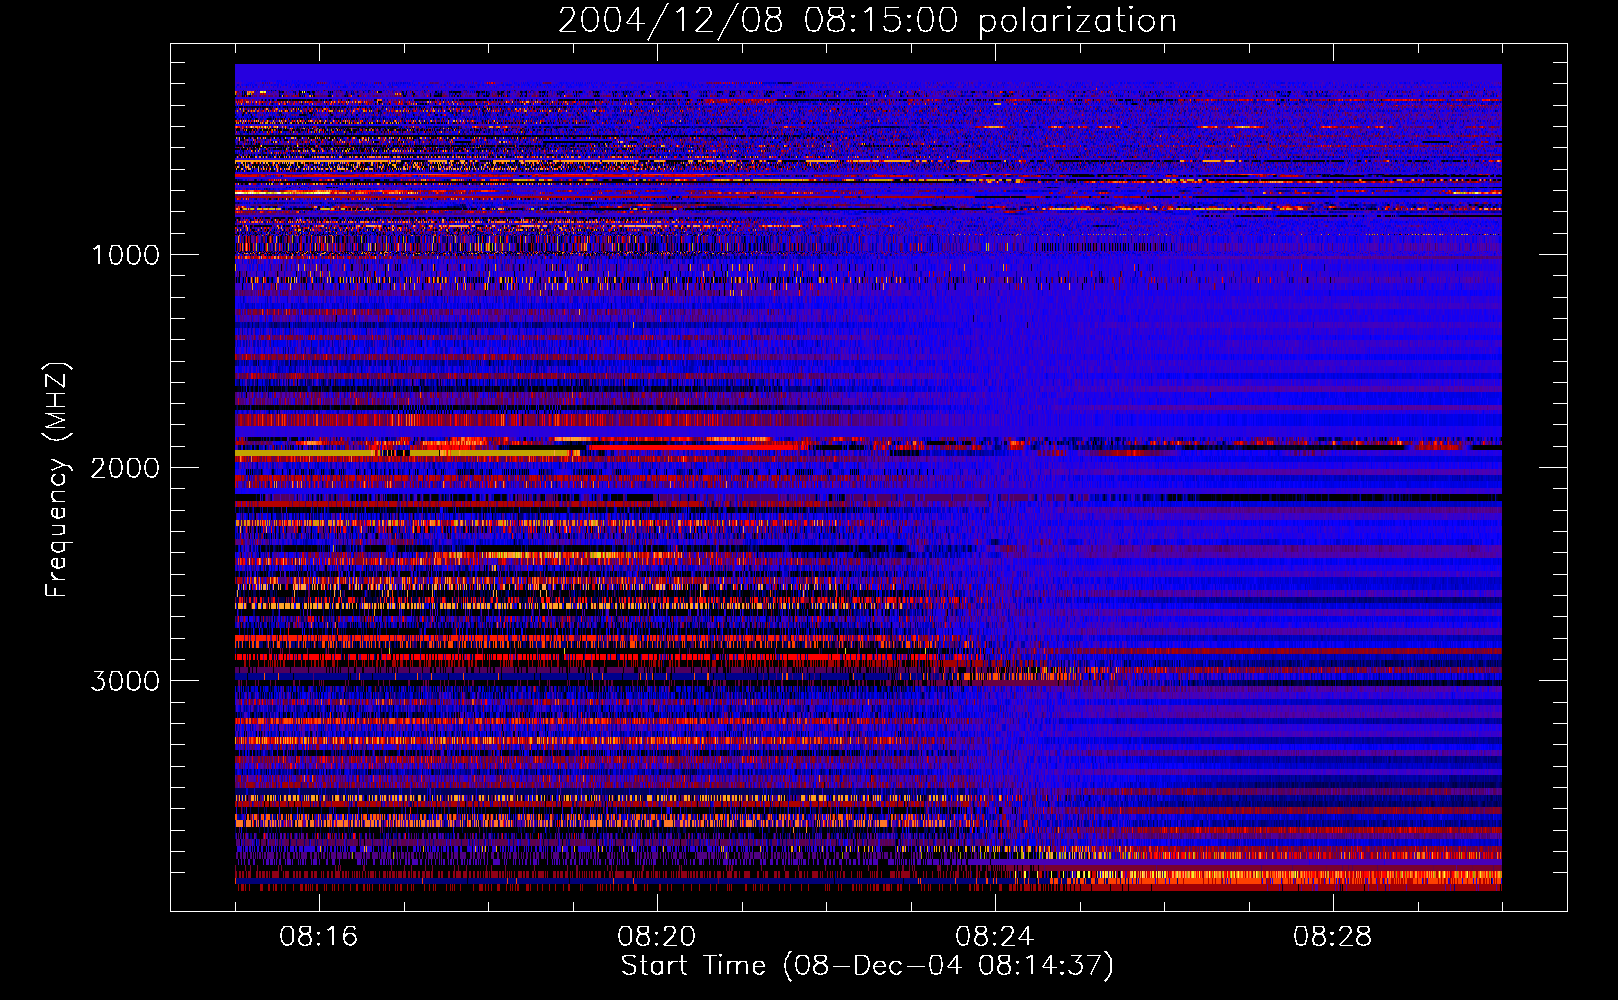Click the 1000 frequency tick label
Screen dimensions: 1618x1000
tap(125, 255)
